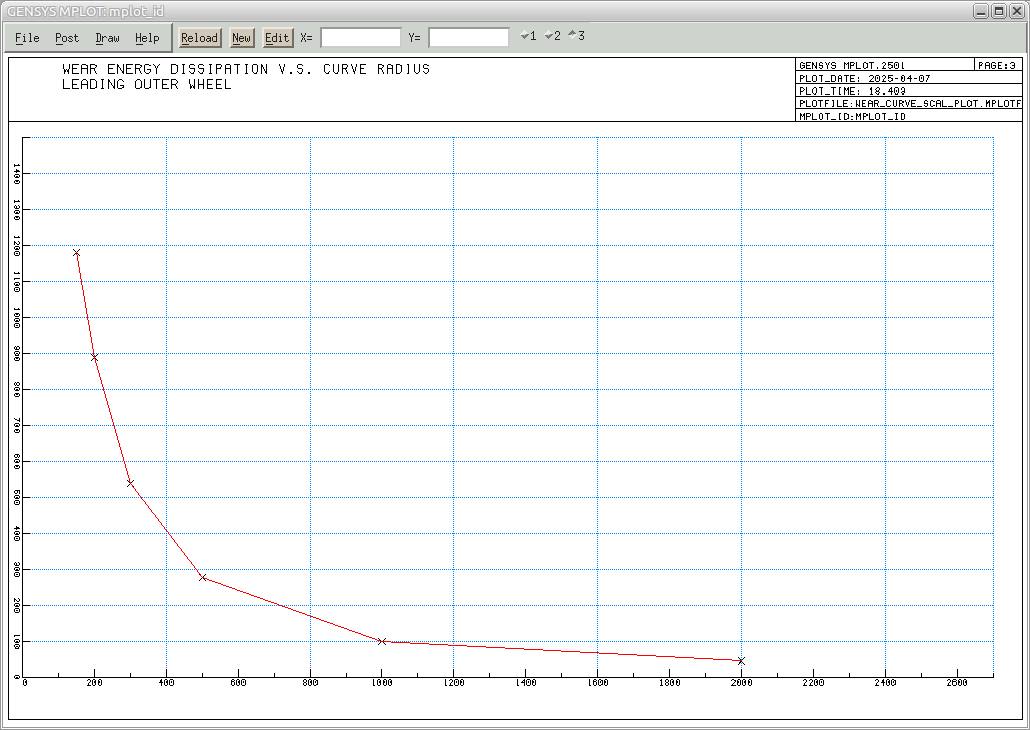Select the "2" zoom marker icon
The height and width of the screenshot is (730, 1030).
(x=551, y=36)
